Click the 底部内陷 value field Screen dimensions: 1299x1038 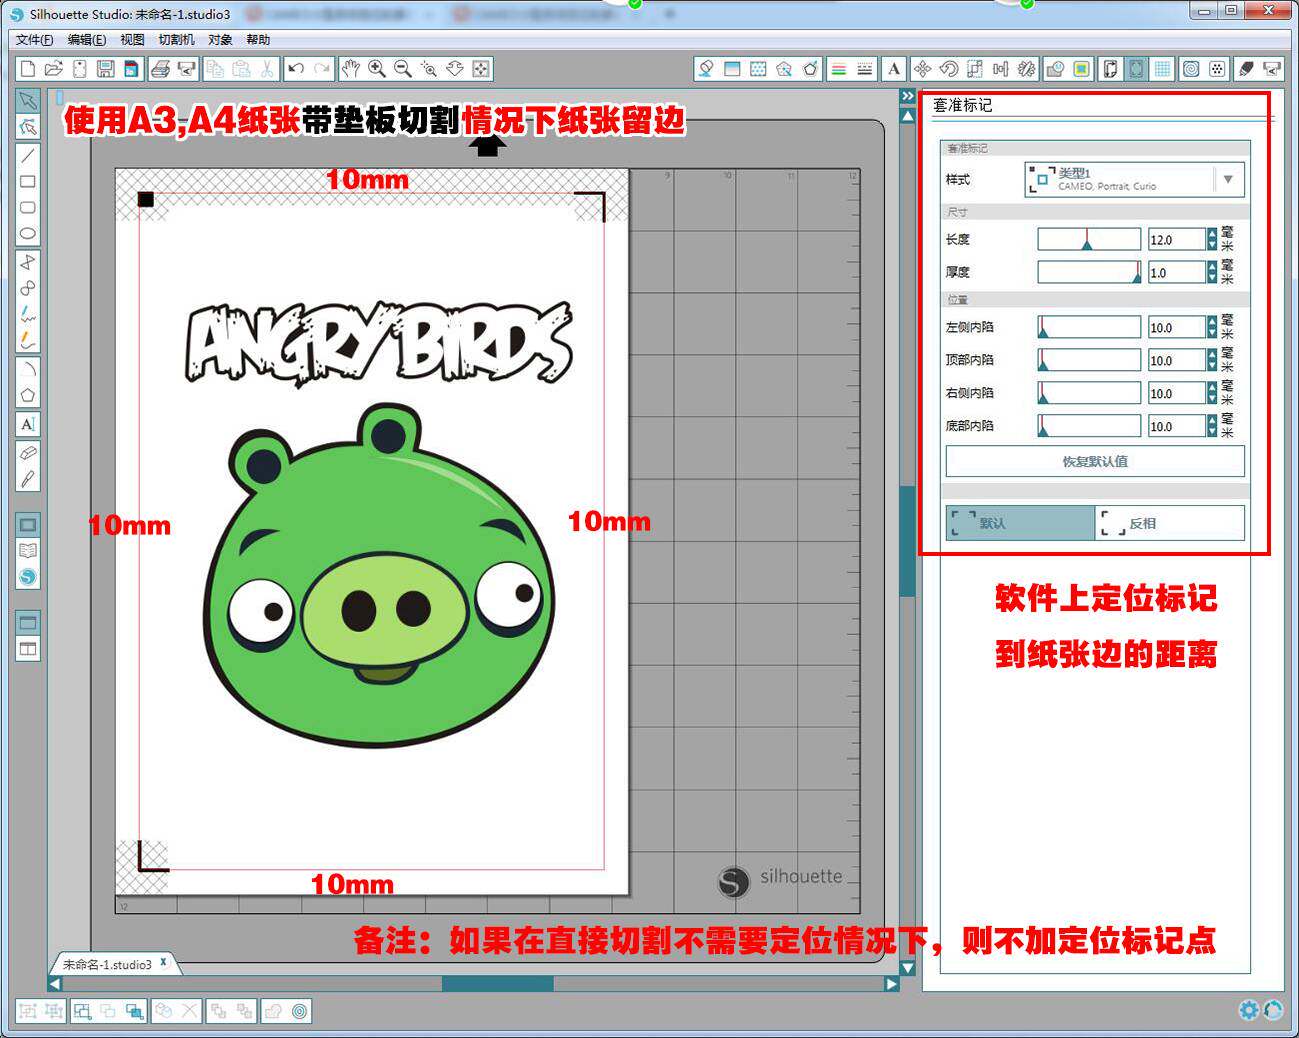tap(1176, 426)
